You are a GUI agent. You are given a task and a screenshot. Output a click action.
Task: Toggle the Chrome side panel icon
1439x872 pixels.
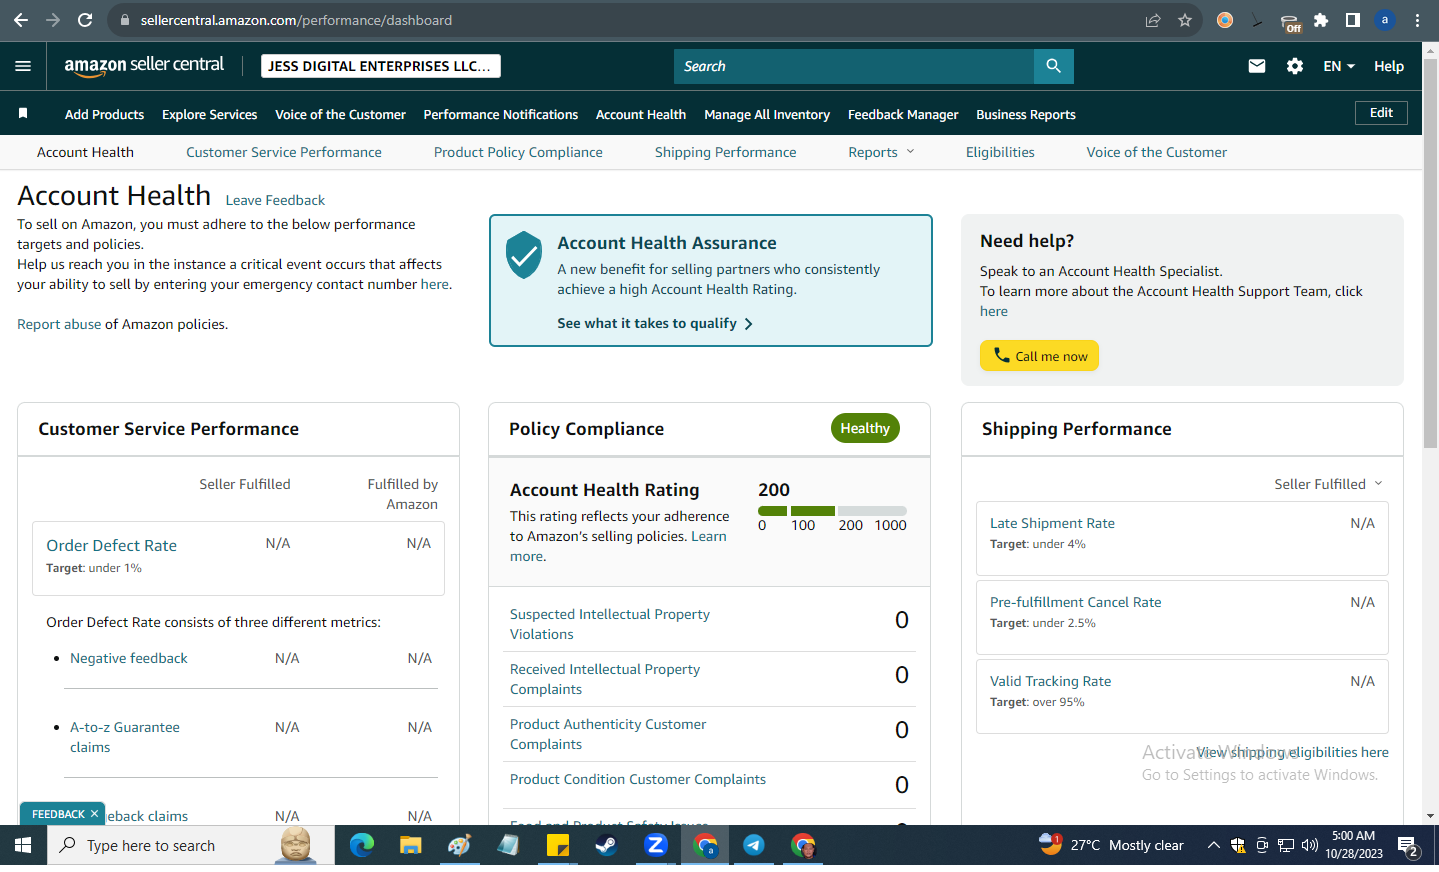pos(1353,20)
